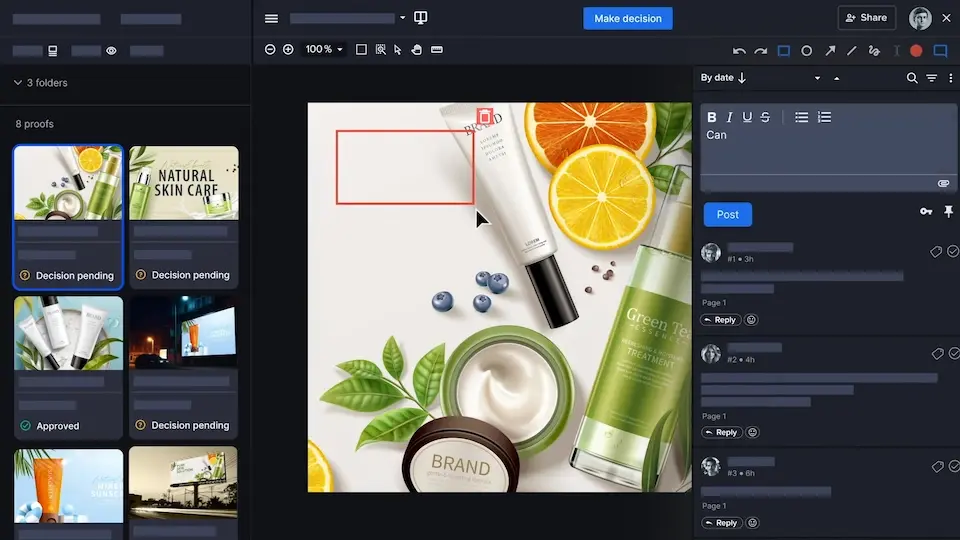960x540 pixels.
Task: Toggle bold formatting in comment editor
Action: coord(712,117)
